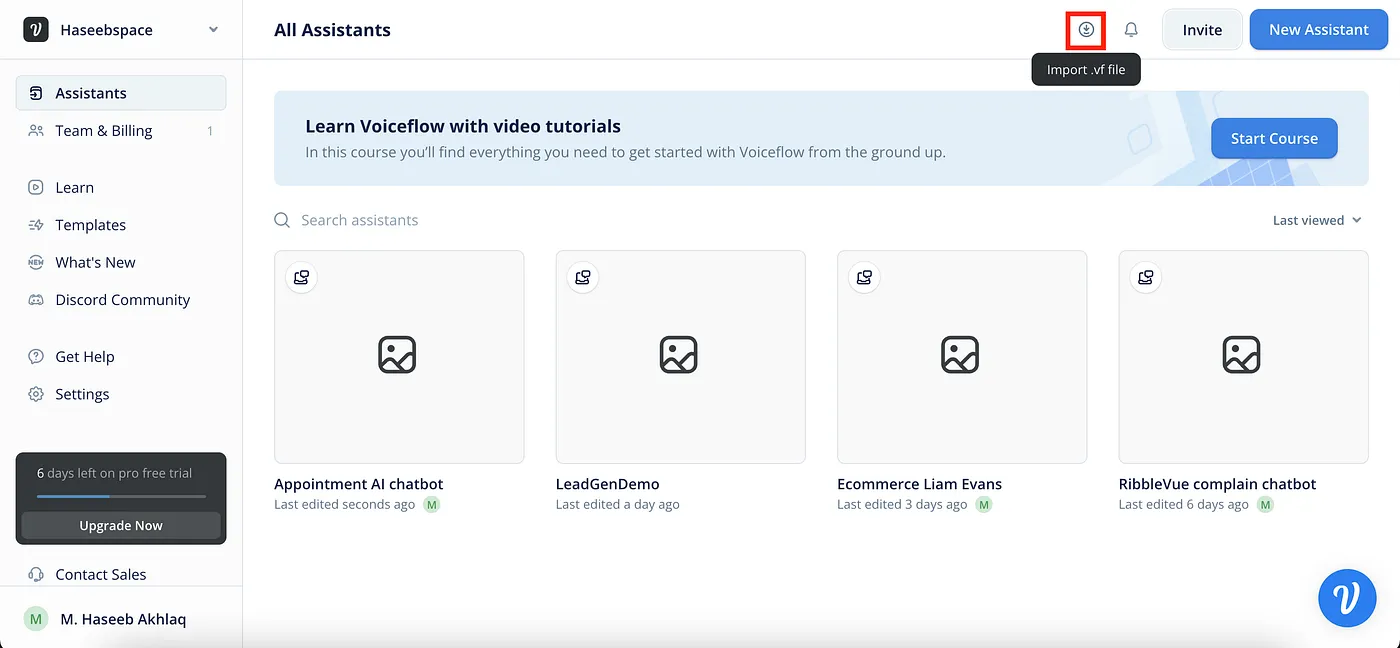Click the Invite button

click(1202, 30)
